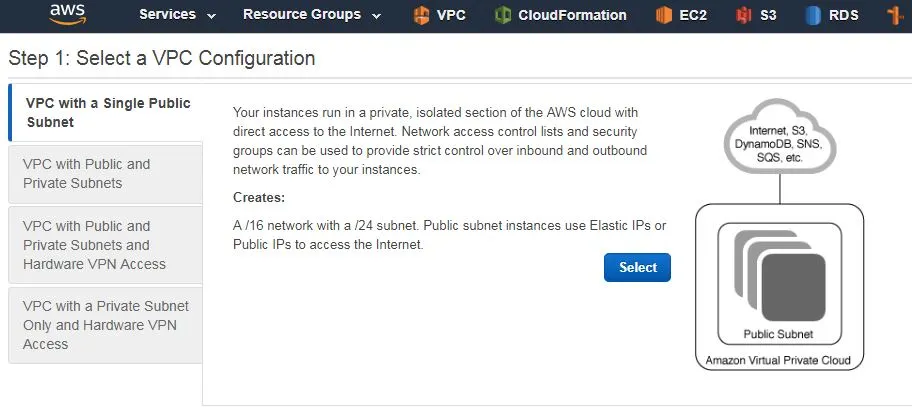912x413 pixels.
Task: Click the Internet cloud diagram icon
Action: point(781,136)
